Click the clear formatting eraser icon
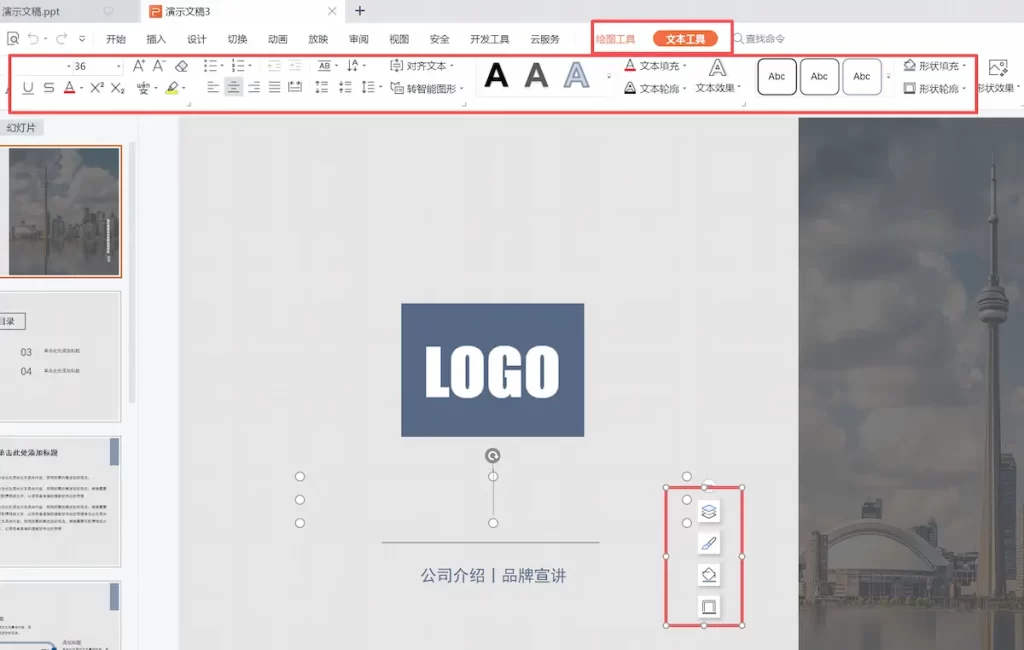Viewport: 1024px width, 650px height. tap(181, 66)
